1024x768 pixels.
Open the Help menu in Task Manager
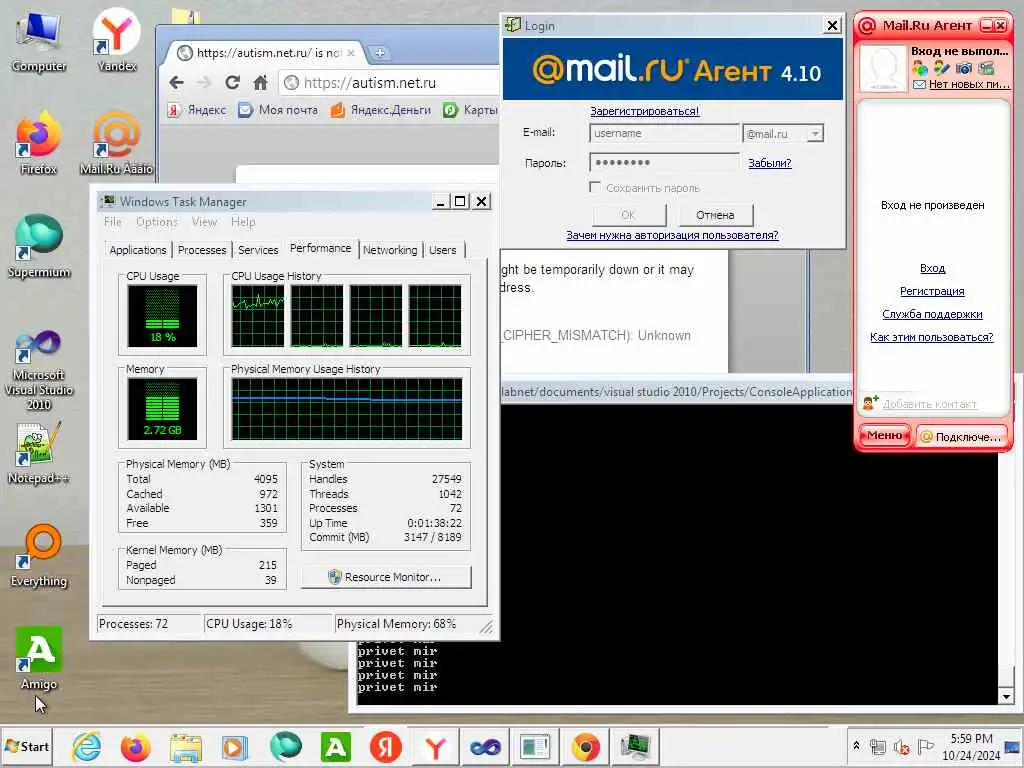click(x=243, y=222)
